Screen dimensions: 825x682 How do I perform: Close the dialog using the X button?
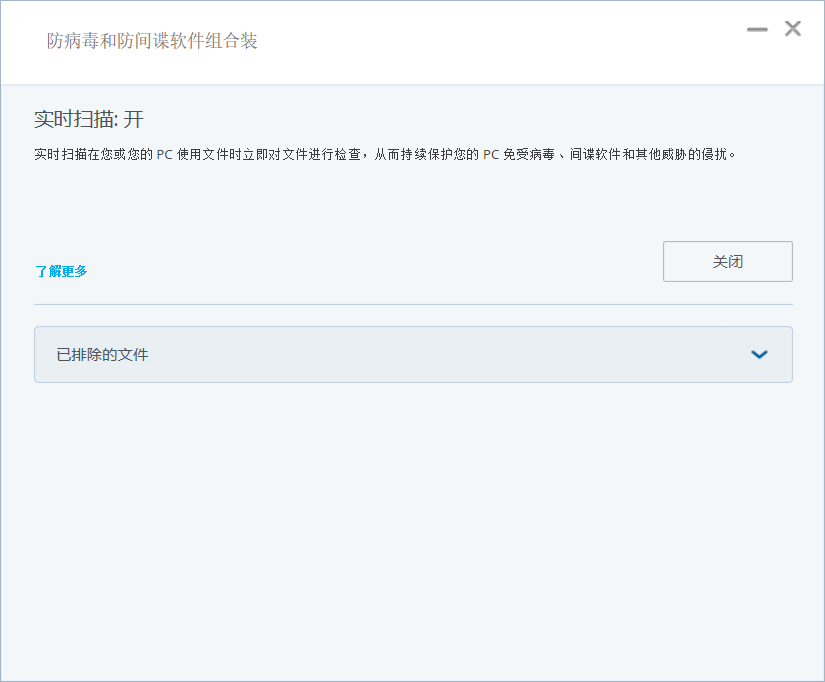pos(793,29)
